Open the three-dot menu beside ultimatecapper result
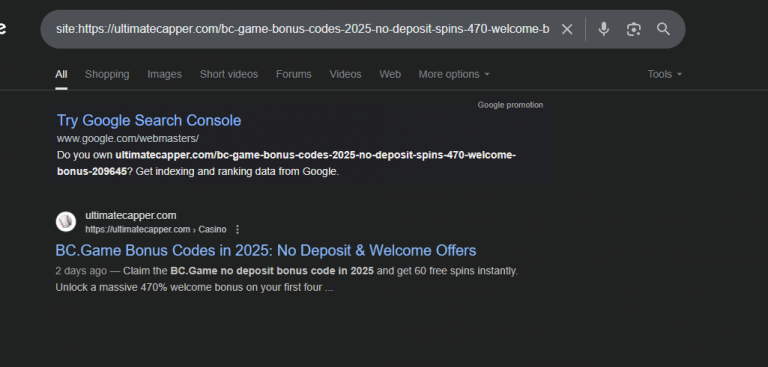 click(238, 229)
